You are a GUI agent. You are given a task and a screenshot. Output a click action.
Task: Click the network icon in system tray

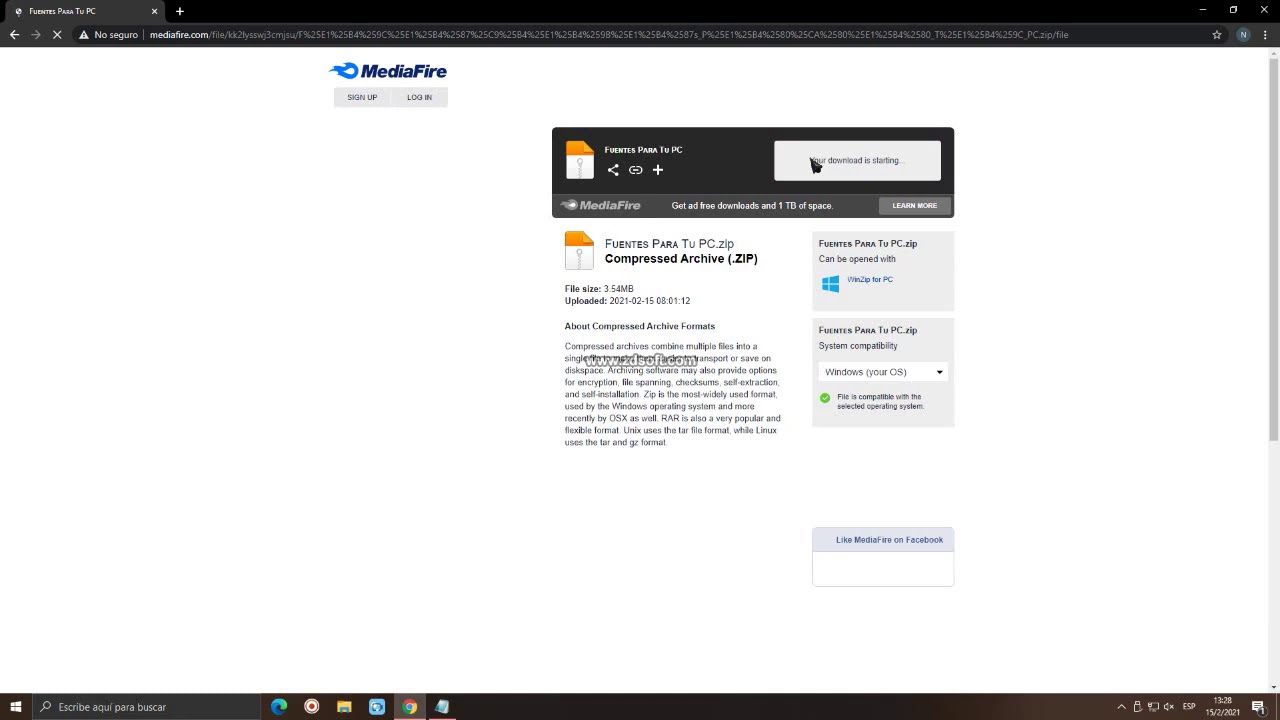(1153, 707)
